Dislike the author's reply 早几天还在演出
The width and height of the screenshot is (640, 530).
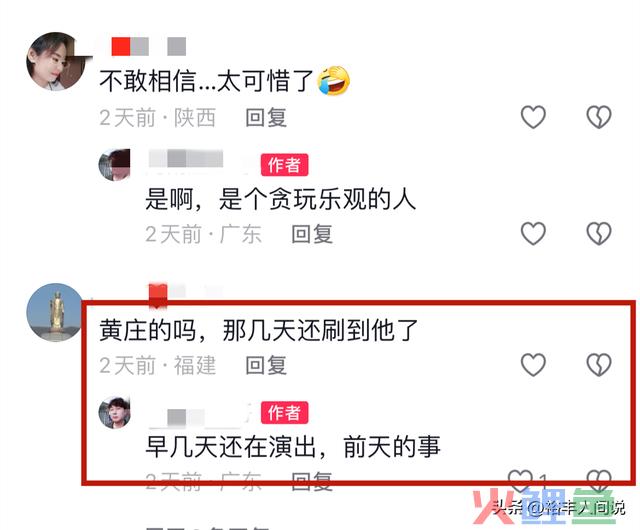click(x=599, y=480)
